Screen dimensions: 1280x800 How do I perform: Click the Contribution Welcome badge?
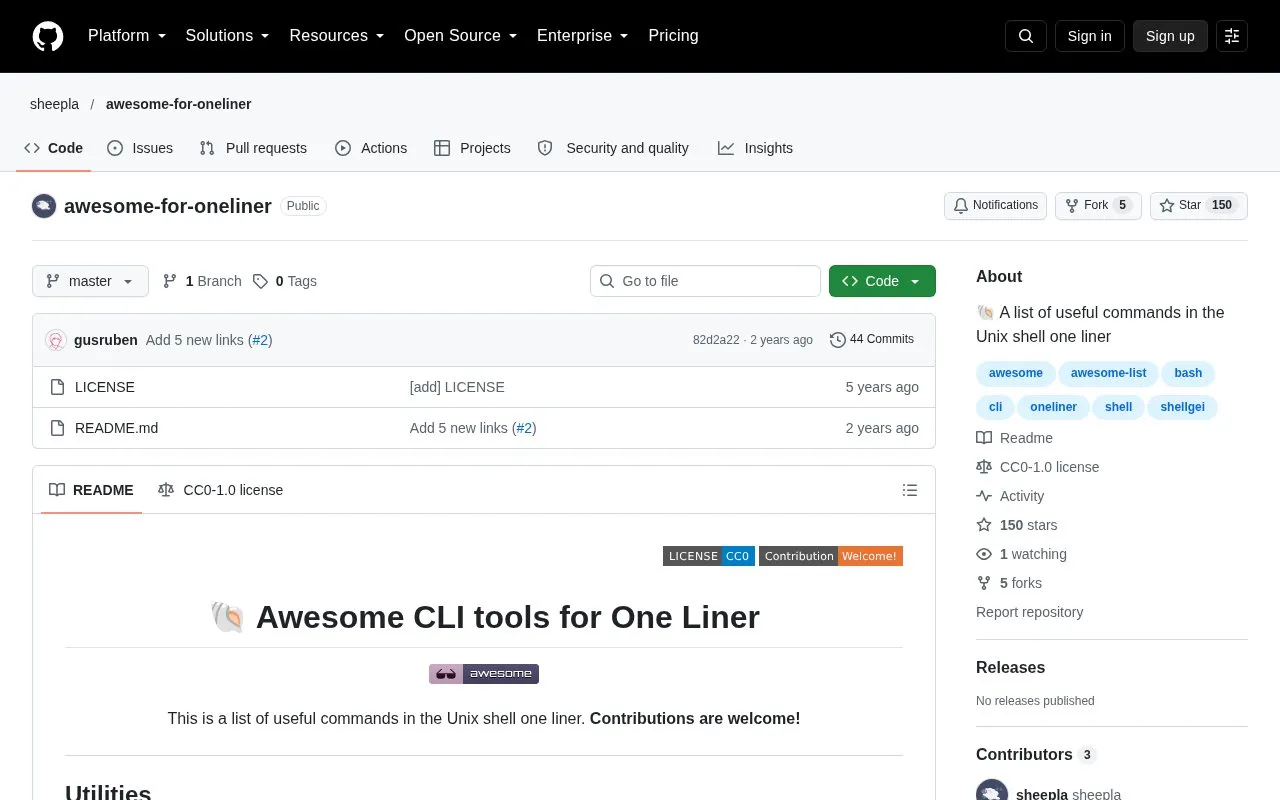tap(831, 556)
